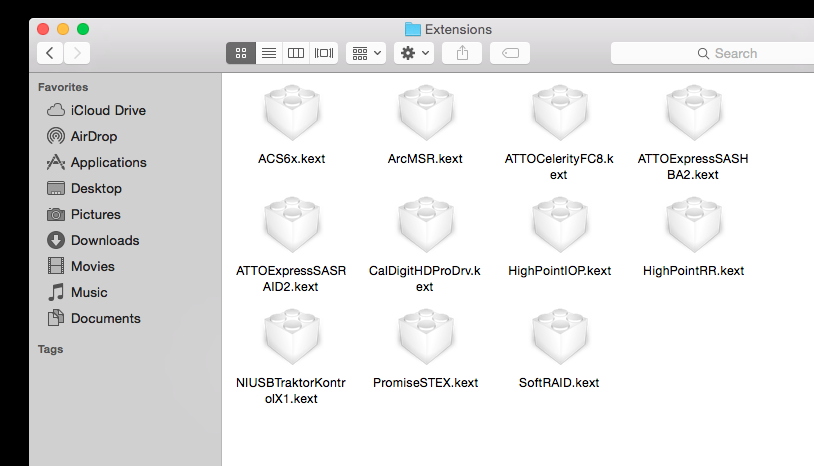This screenshot has width=814, height=466.
Task: Select the ACS6x.kext icon
Action: point(292,113)
